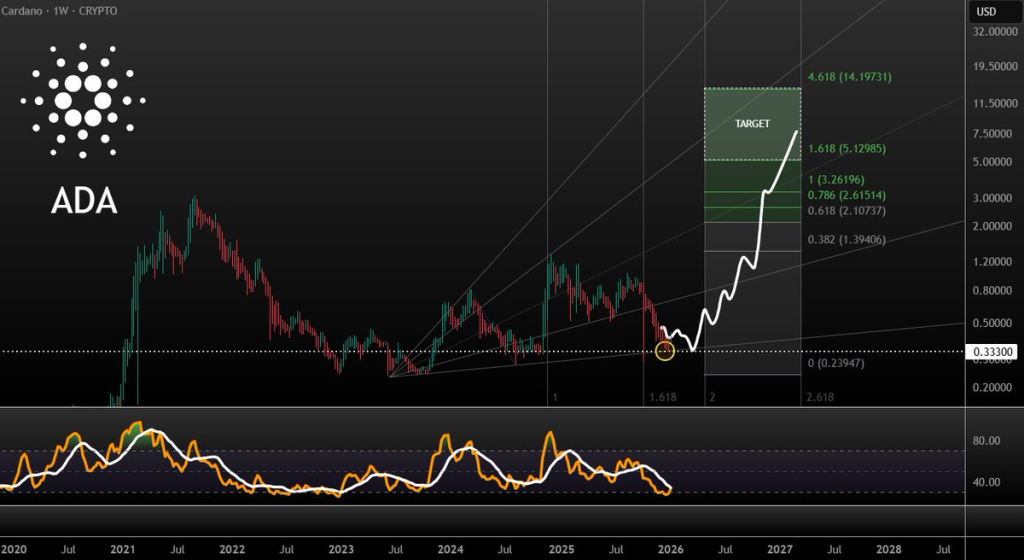1024x560 pixels.
Task: Click the Cardano logo icon
Action: [x=84, y=100]
